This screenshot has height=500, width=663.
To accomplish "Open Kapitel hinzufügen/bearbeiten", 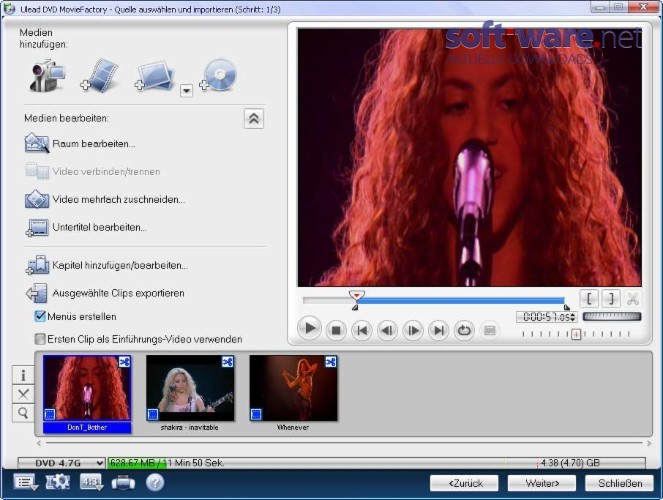I will pos(120,266).
